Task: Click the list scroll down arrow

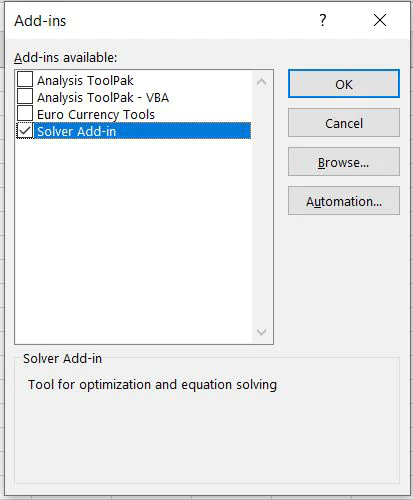Action: coord(261,332)
